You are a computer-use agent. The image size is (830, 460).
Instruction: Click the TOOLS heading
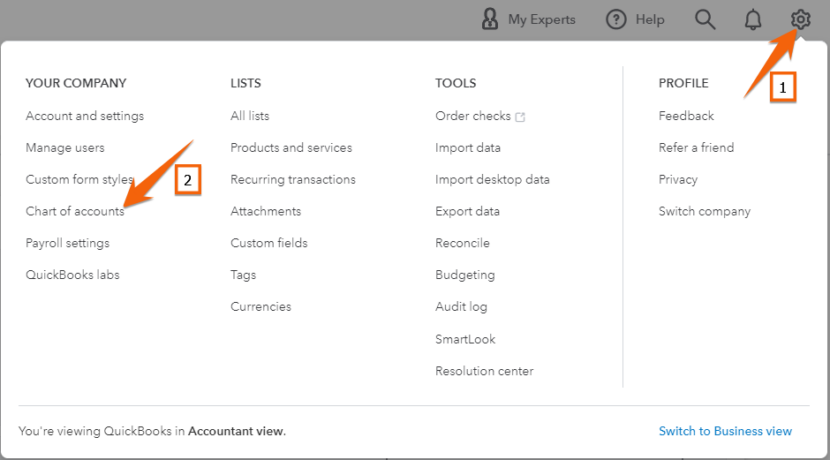point(456,83)
